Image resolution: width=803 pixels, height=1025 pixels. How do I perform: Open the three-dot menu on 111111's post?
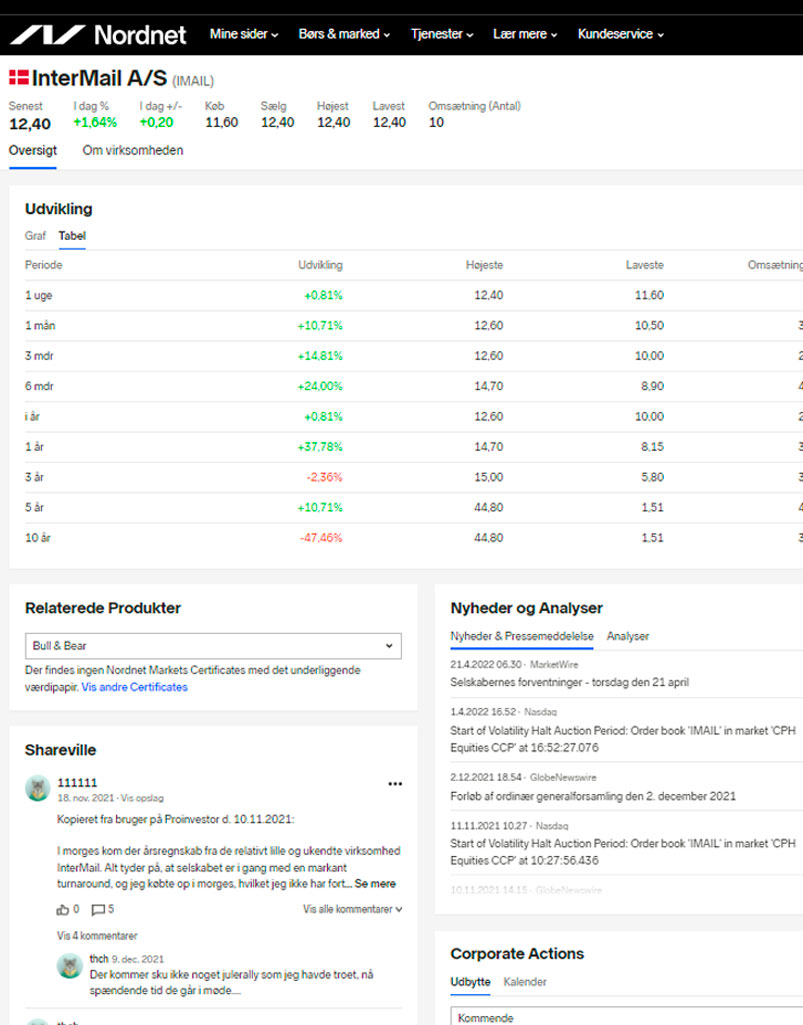[395, 784]
